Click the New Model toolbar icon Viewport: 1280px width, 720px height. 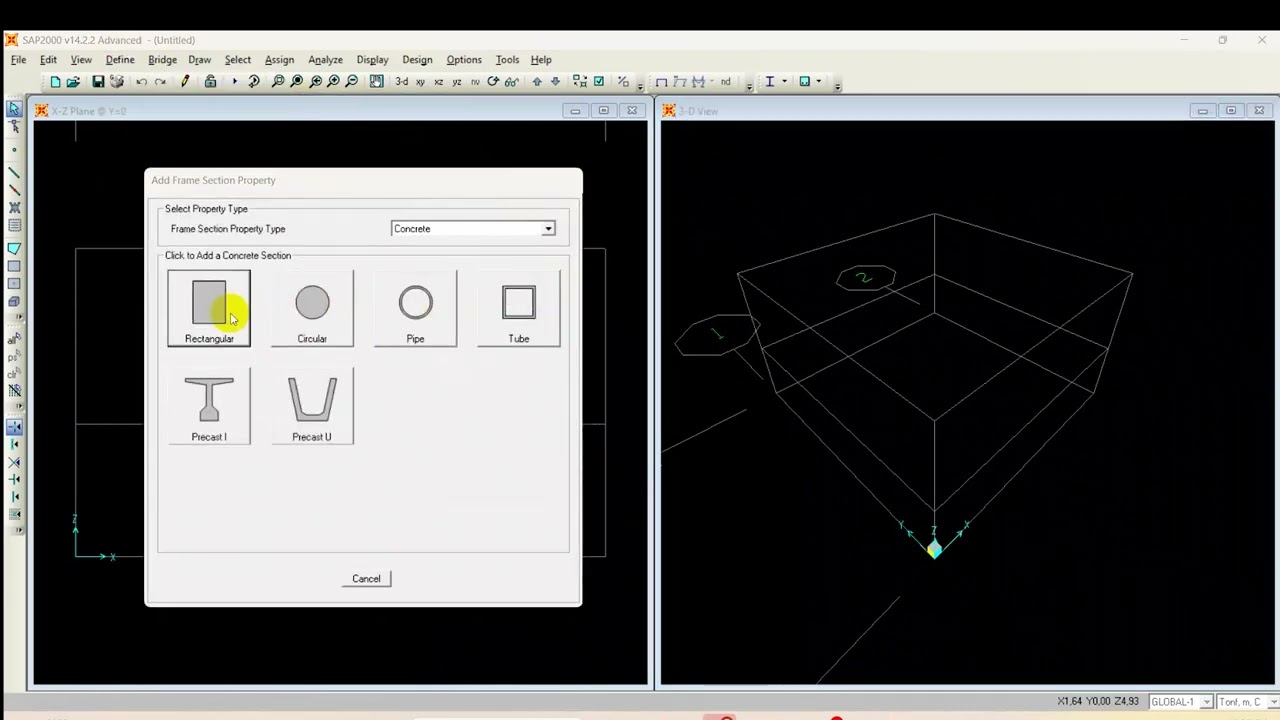[x=55, y=81]
